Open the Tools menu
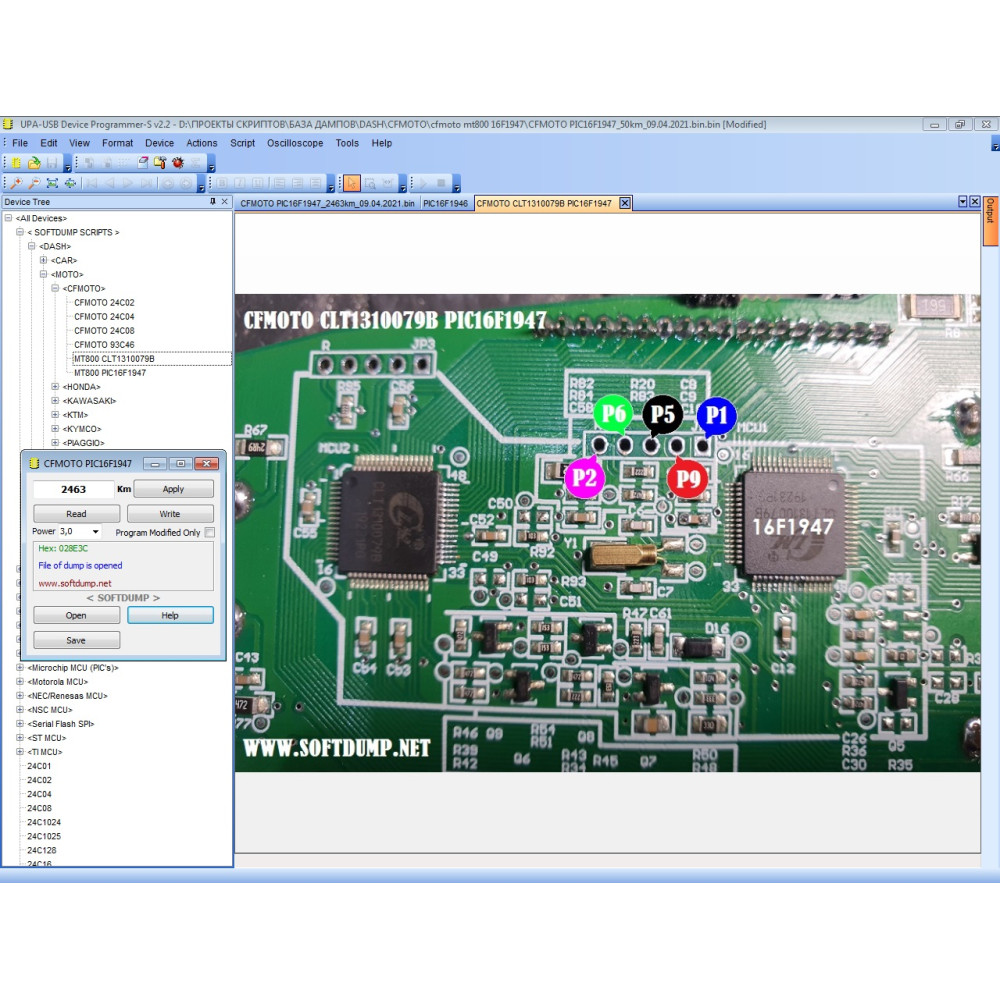The image size is (1000, 1000). pos(347,143)
